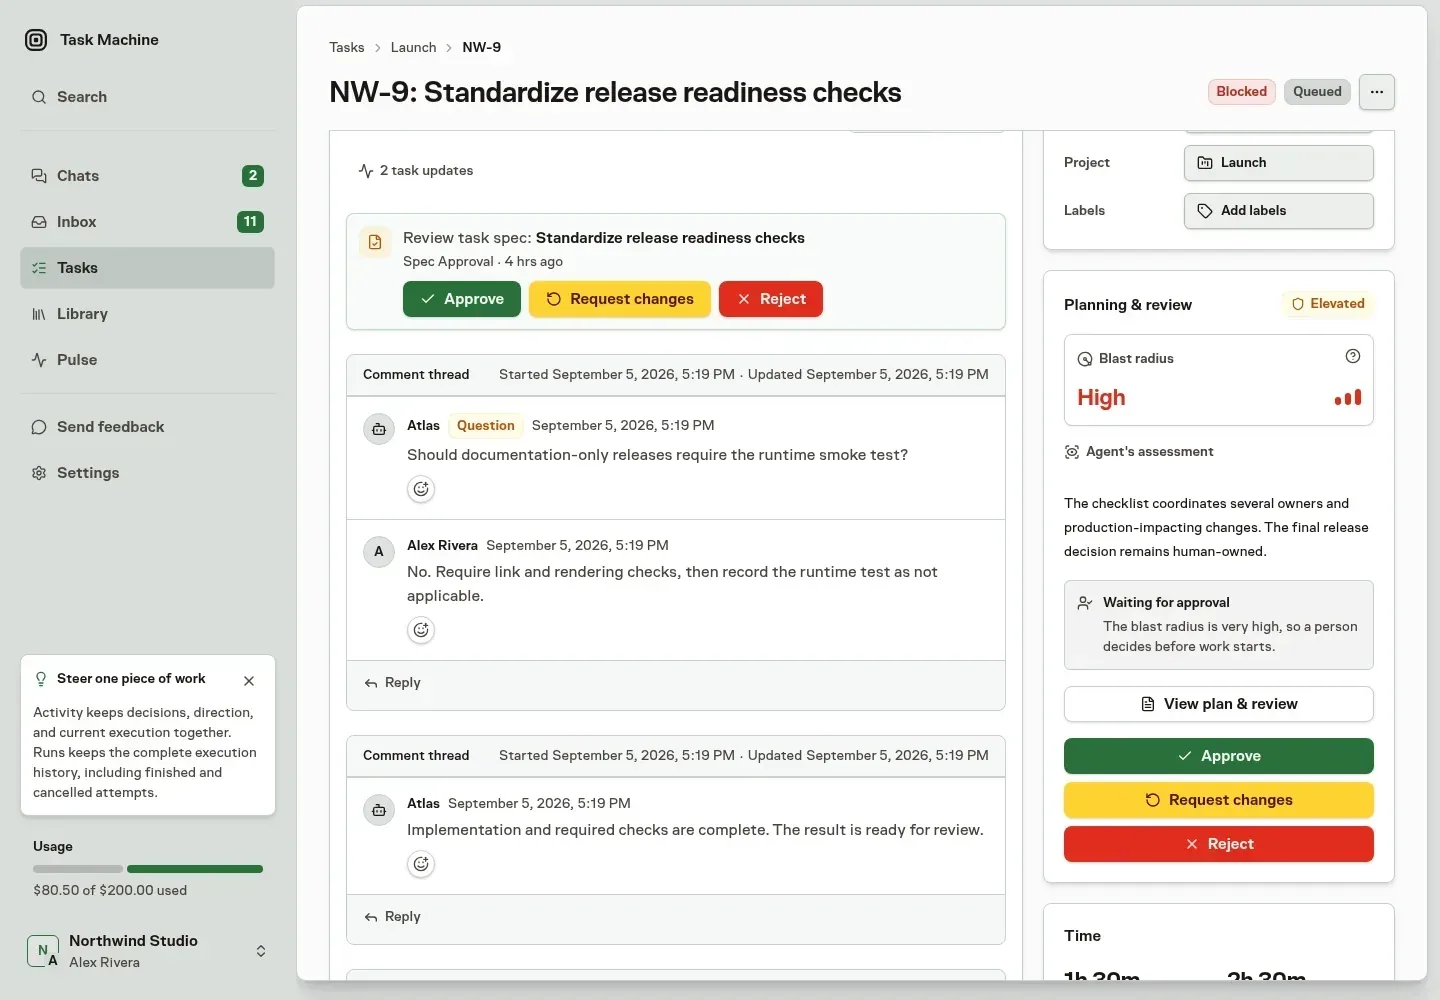This screenshot has width=1440, height=1000.
Task: Click Alex Rivera's avatar in the comment
Action: click(379, 551)
